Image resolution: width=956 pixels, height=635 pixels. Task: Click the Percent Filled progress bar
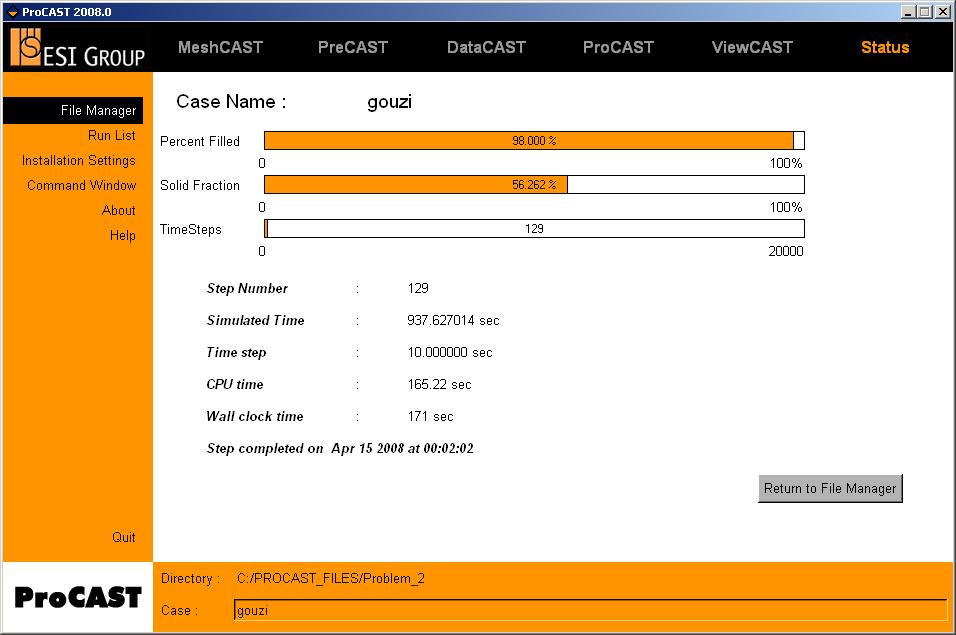[x=534, y=141]
